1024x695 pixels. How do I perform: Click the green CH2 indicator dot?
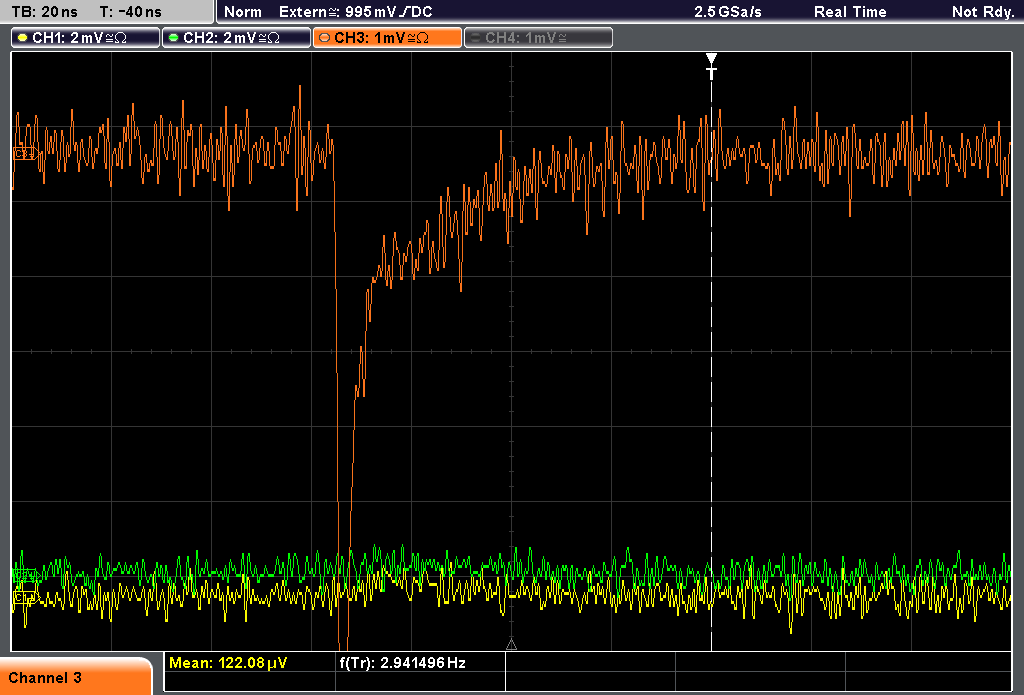pyautogui.click(x=174, y=38)
